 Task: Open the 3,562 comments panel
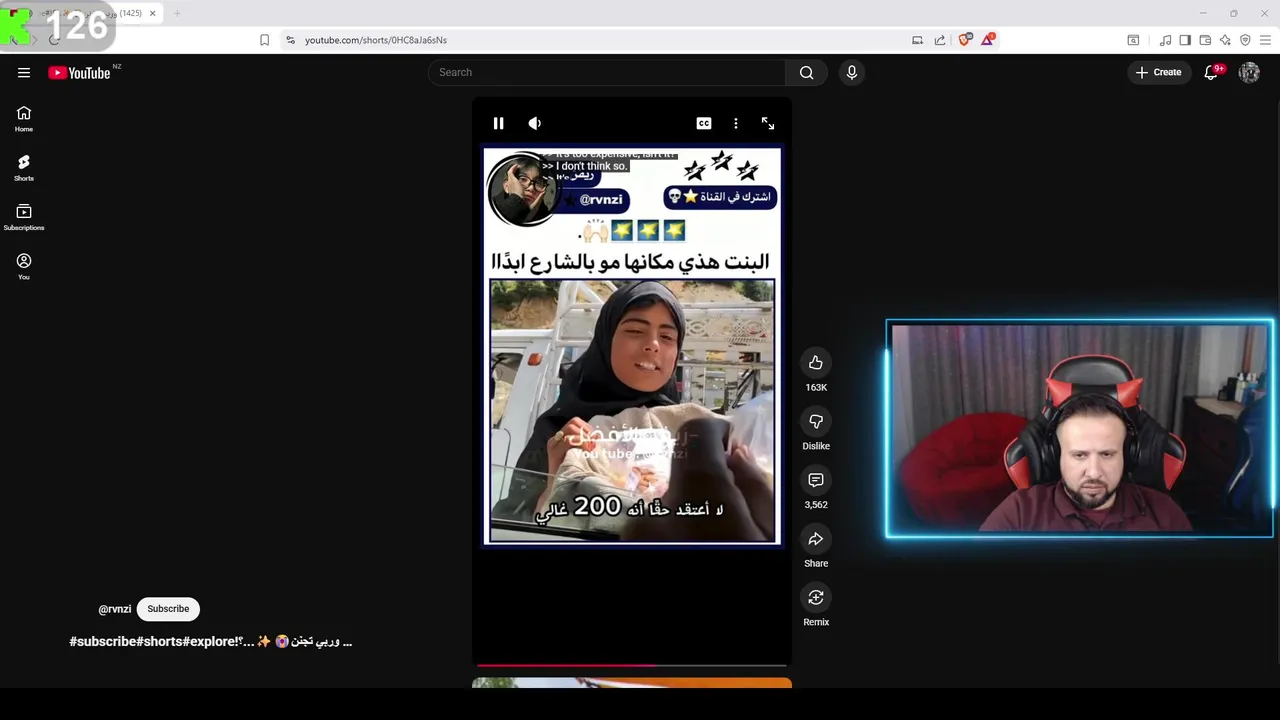point(816,480)
